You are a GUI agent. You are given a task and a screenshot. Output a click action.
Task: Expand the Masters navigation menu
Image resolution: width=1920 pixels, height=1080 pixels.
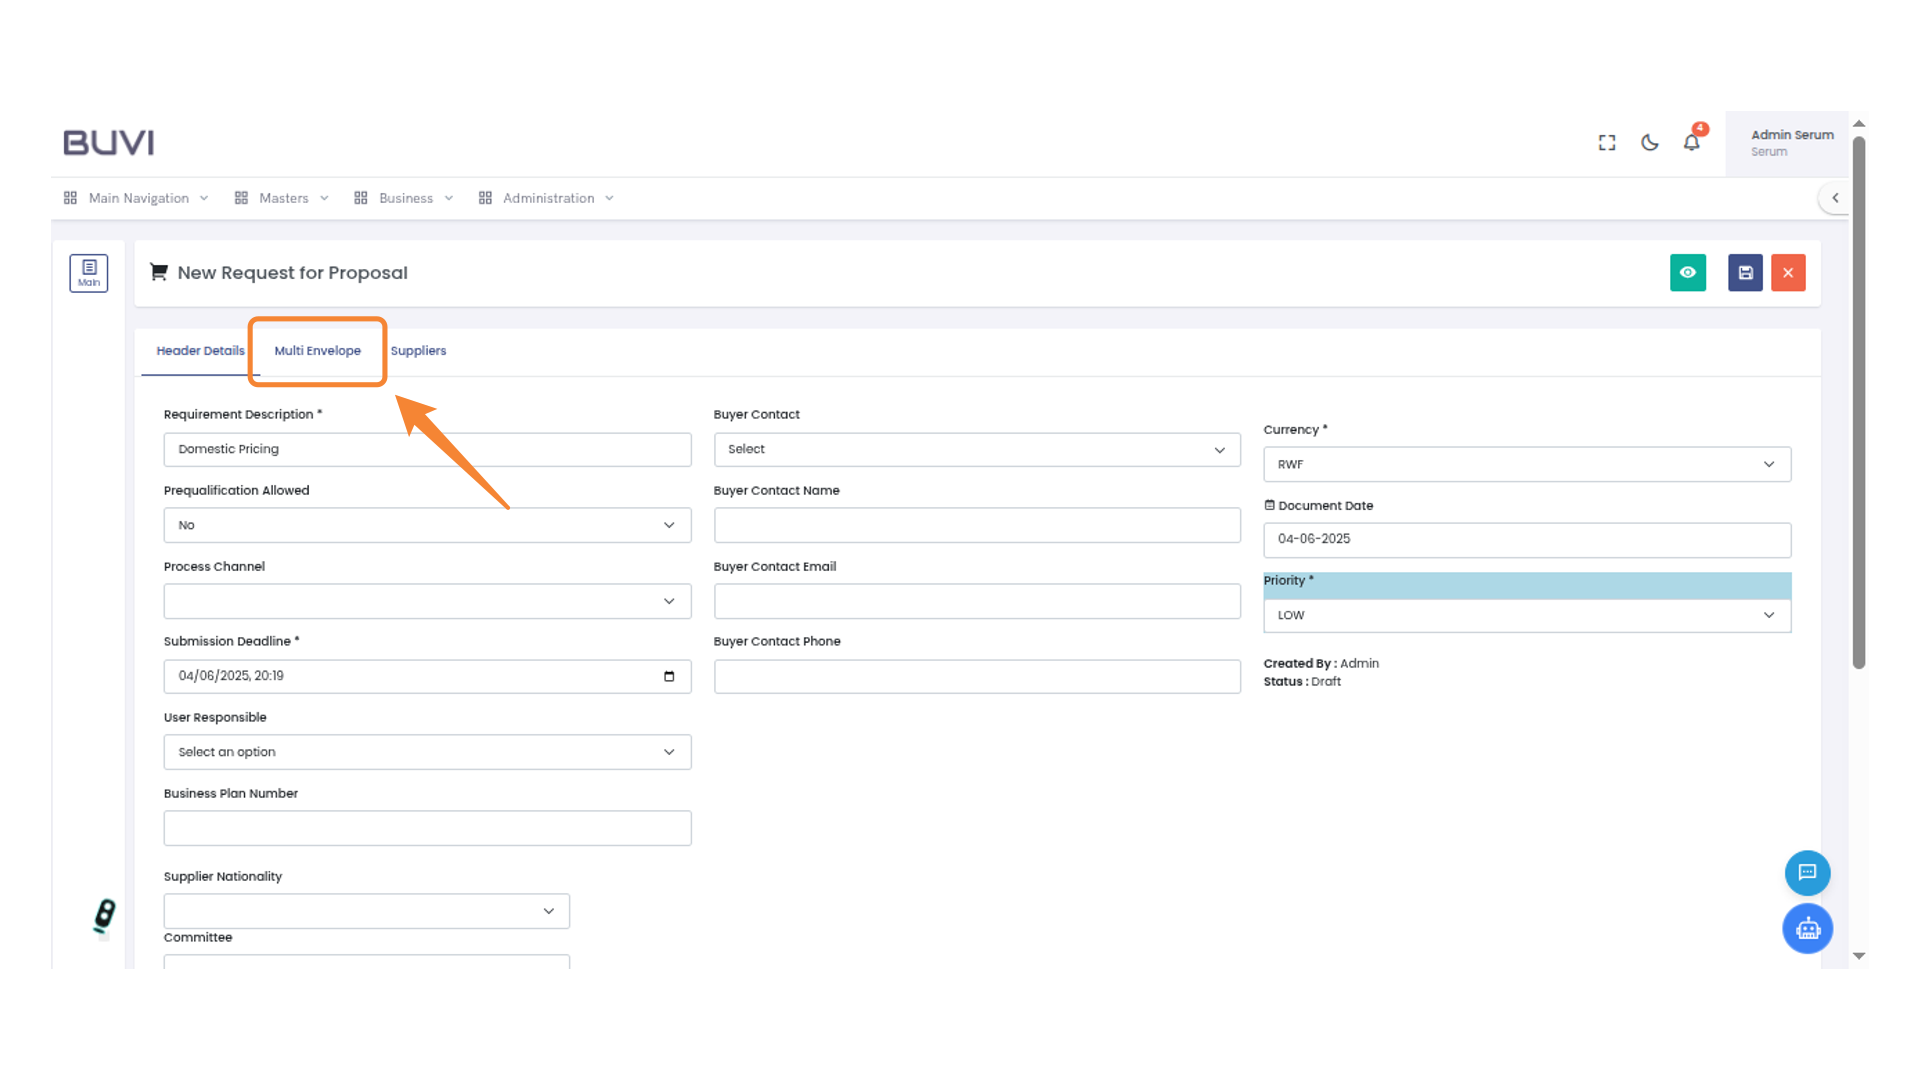[x=283, y=197]
